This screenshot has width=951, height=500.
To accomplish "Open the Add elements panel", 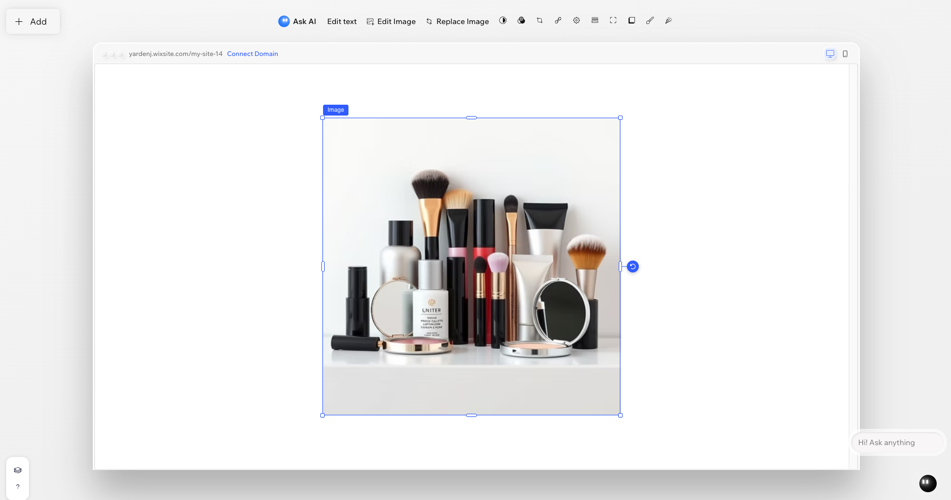I will pos(32,21).
